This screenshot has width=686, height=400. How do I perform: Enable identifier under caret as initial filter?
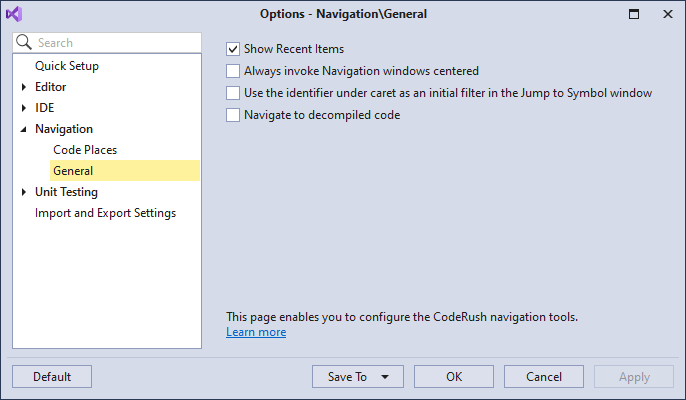[x=233, y=93]
